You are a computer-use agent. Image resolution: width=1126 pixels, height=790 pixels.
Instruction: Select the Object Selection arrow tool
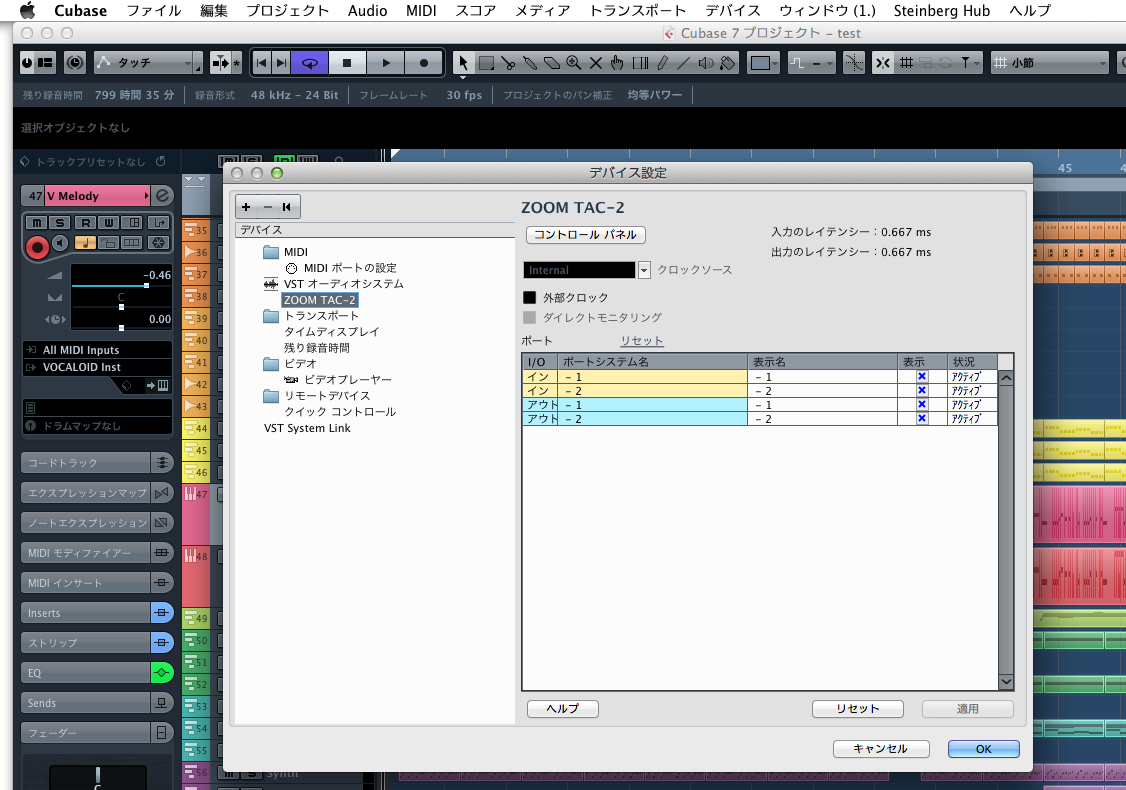463,63
